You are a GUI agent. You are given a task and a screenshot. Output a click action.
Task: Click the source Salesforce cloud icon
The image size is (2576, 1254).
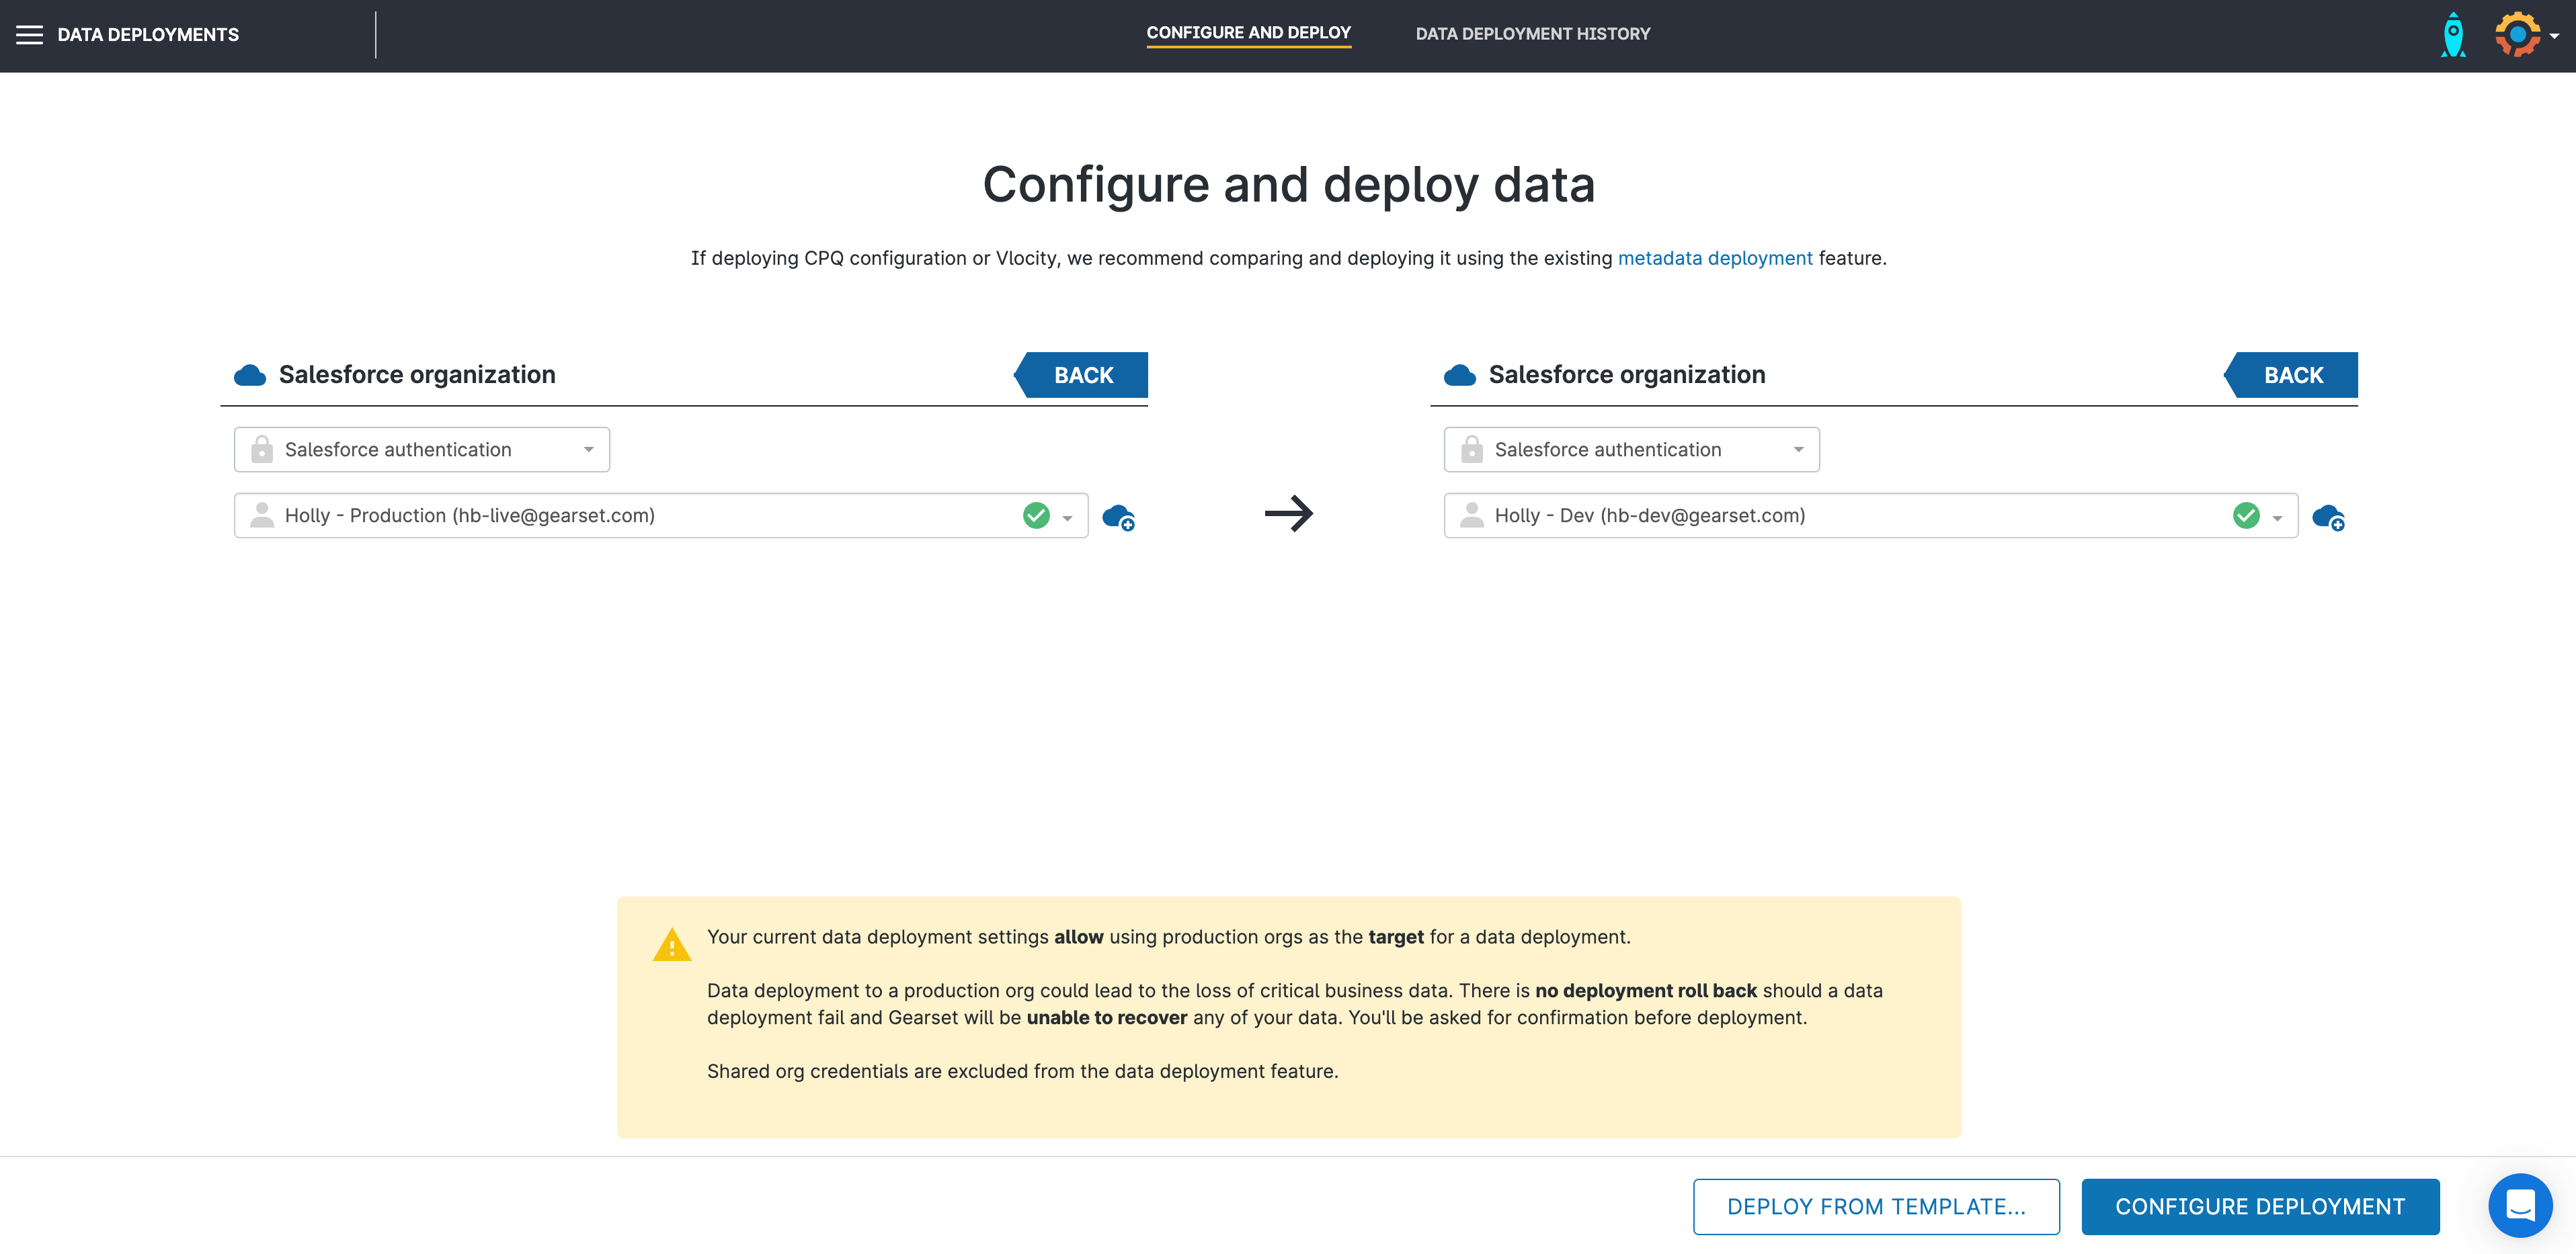pos(250,375)
